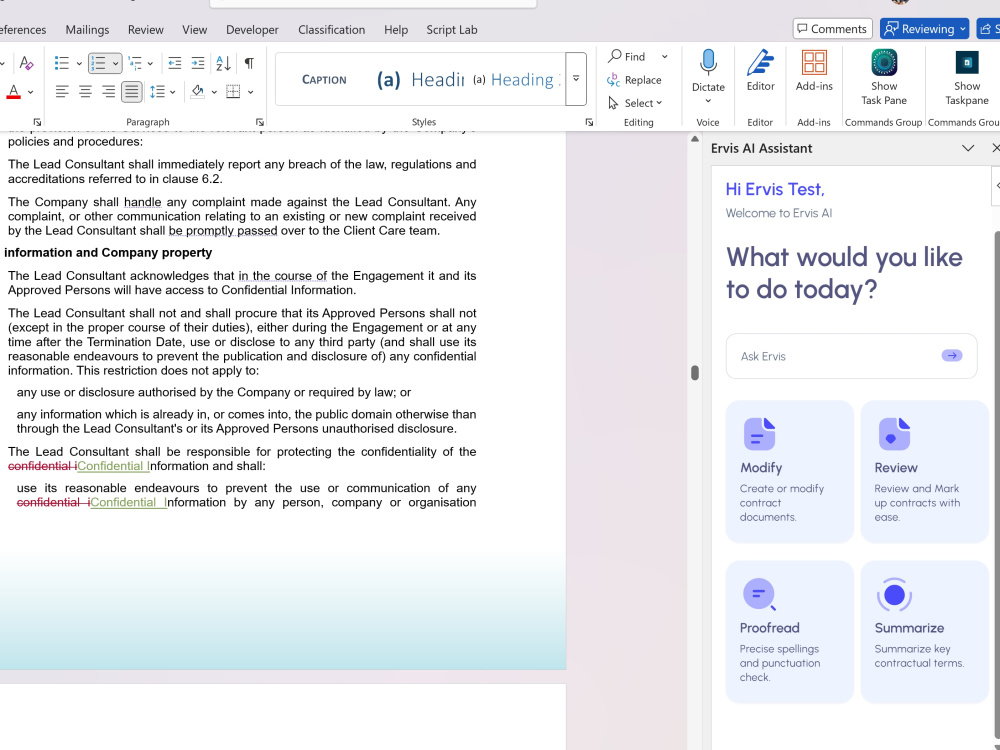The width and height of the screenshot is (1000, 750).
Task: Click Increase Indent icon
Action: (x=198, y=63)
